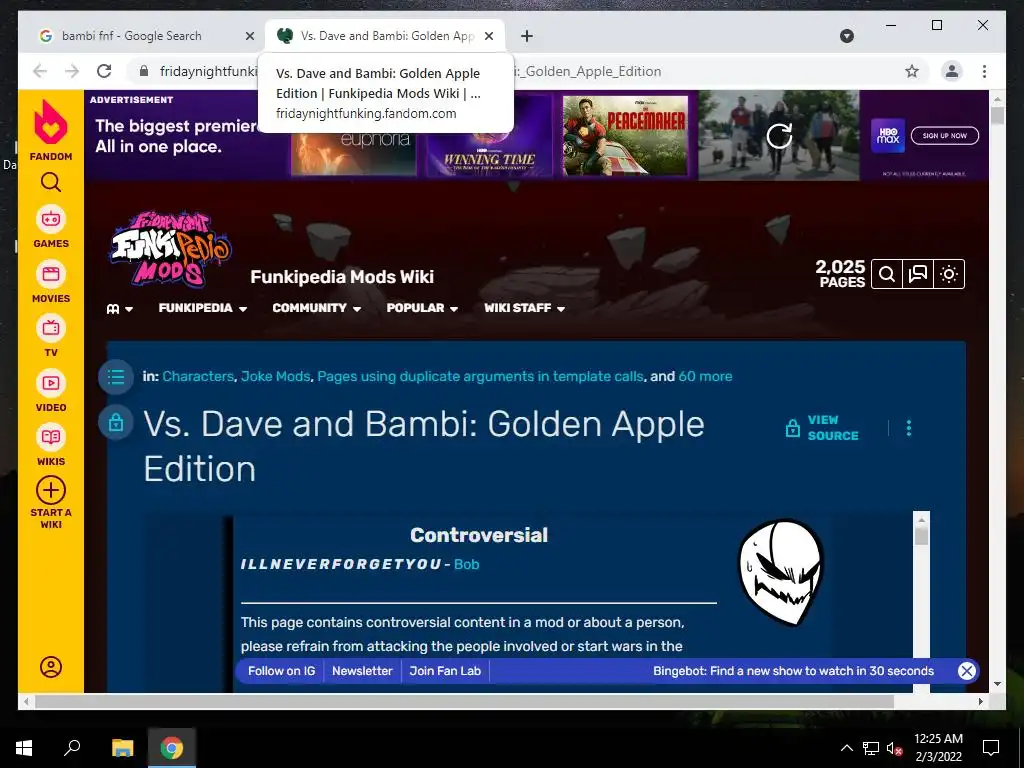Click the page vertical scrollbar thumb

997,115
